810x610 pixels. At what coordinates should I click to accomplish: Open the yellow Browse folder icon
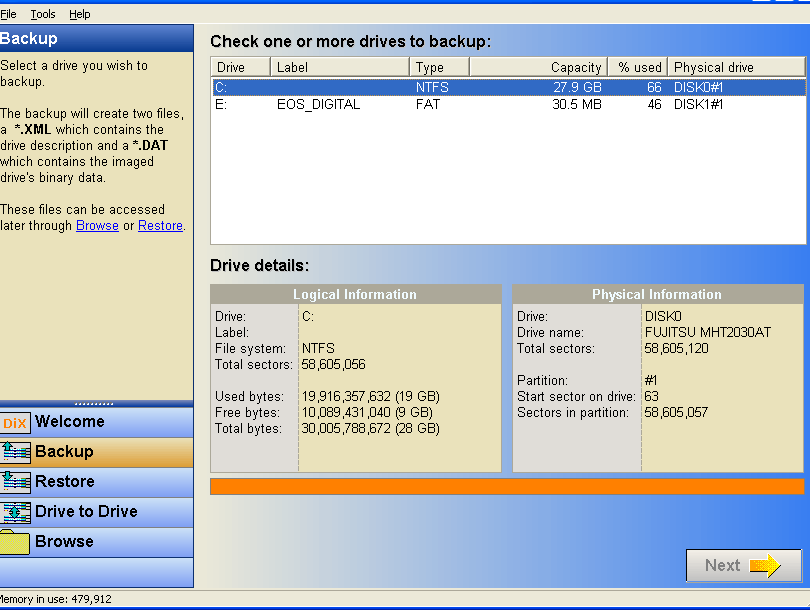(x=17, y=540)
